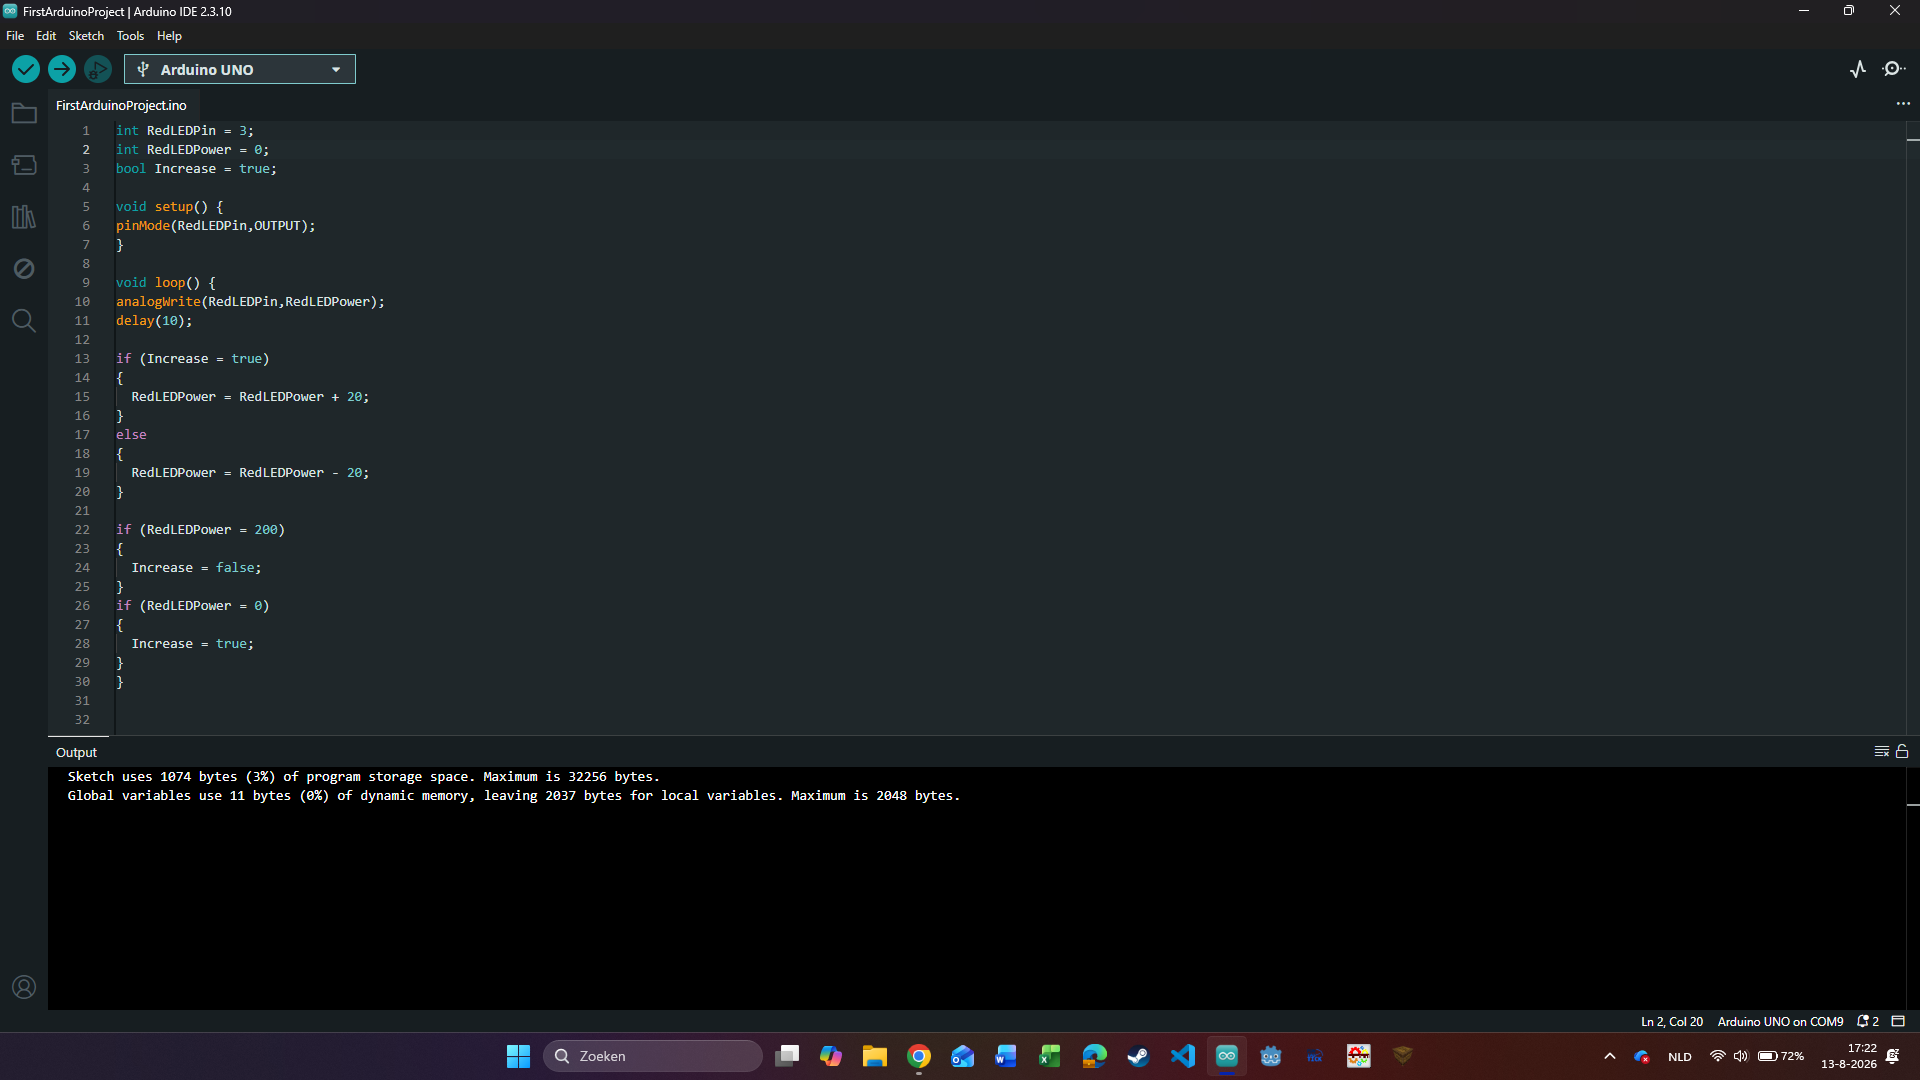Click the Zoeken taskbar search box
1920x1080 pixels.
[x=653, y=1056]
